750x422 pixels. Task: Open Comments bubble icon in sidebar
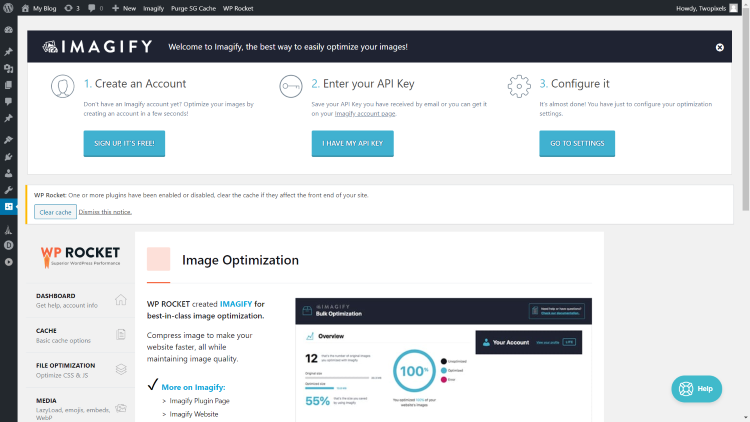[x=8, y=101]
